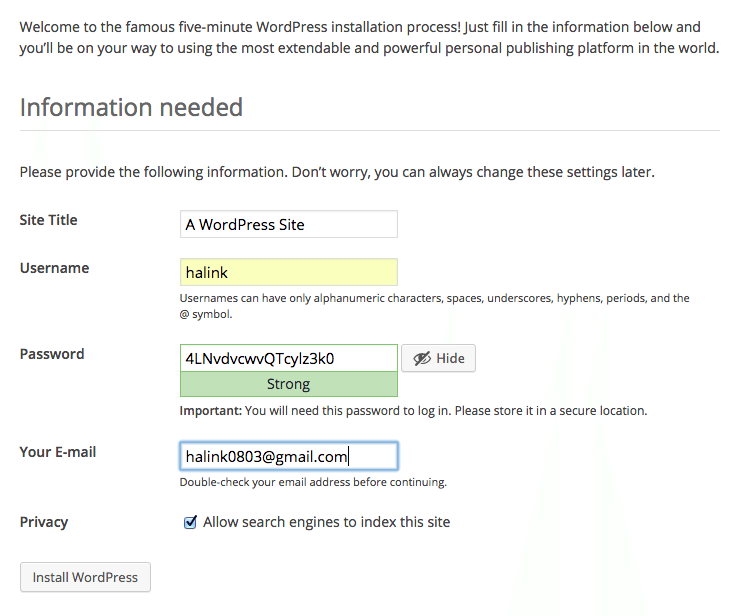The image size is (739, 616).
Task: Click the 'Important: You will need this password' note
Action: pyautogui.click(x=413, y=411)
